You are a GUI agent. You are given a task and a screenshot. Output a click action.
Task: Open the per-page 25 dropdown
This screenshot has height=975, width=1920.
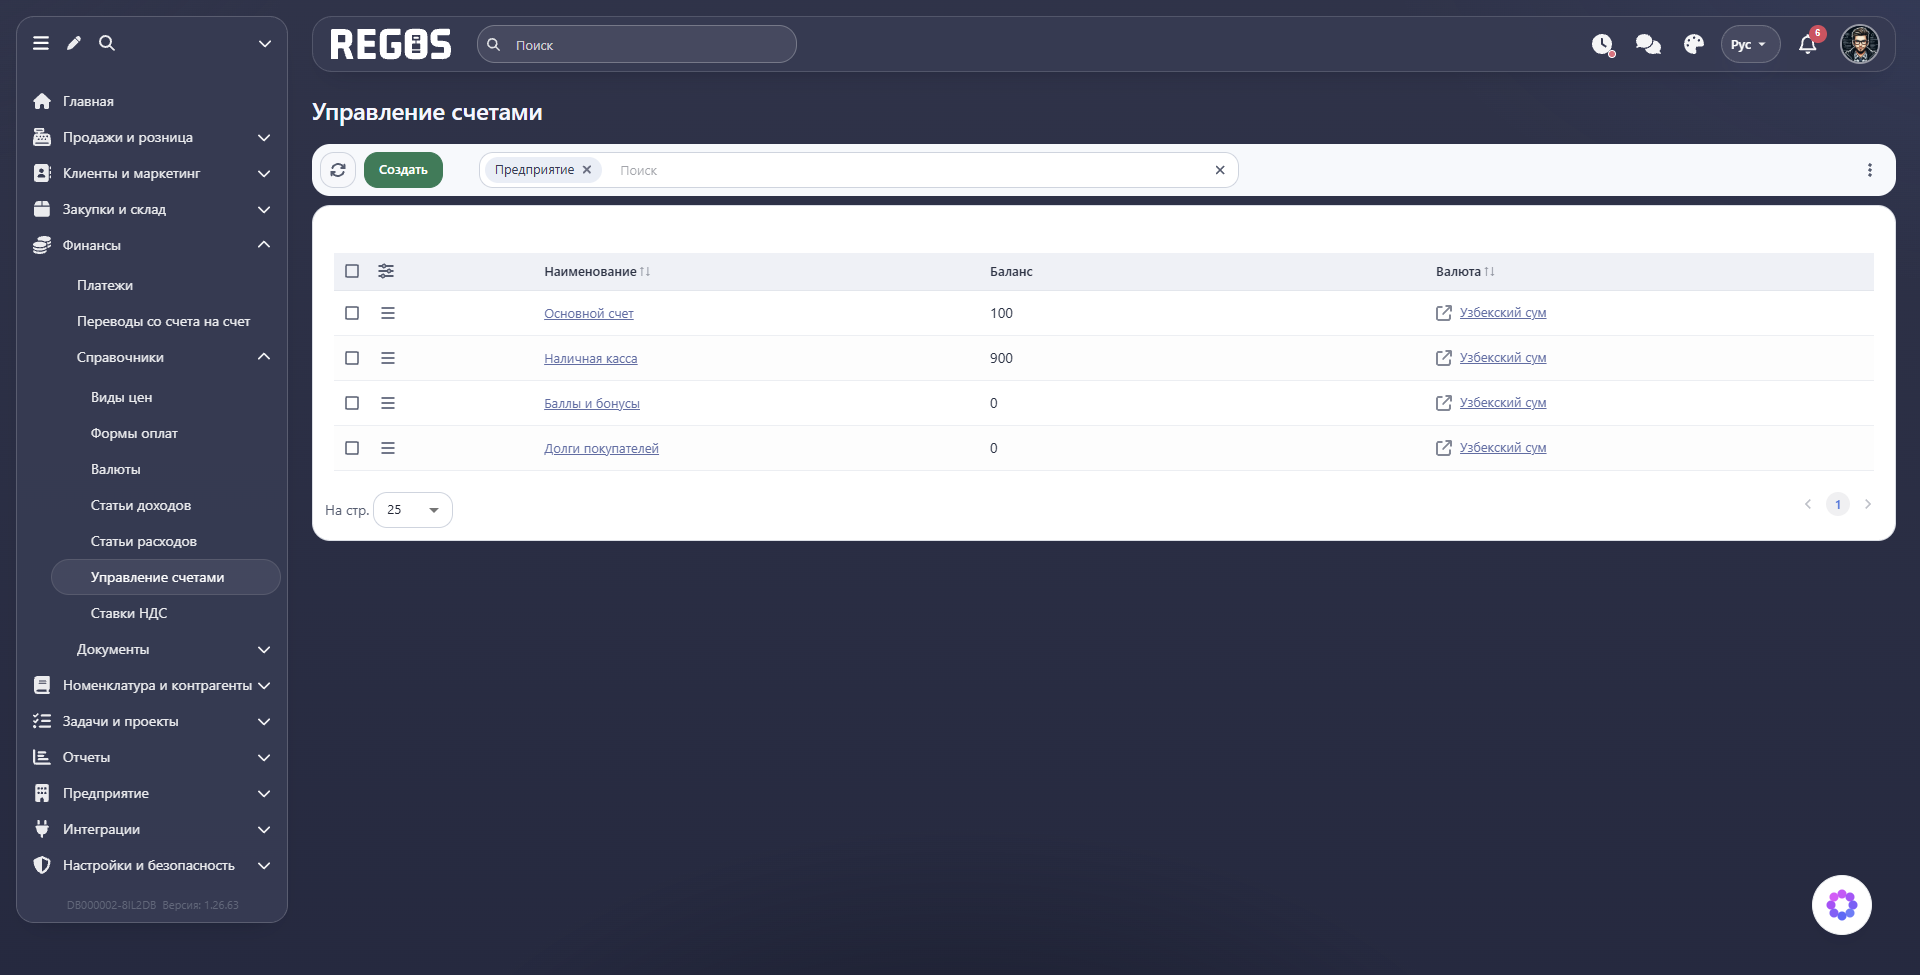tap(413, 510)
